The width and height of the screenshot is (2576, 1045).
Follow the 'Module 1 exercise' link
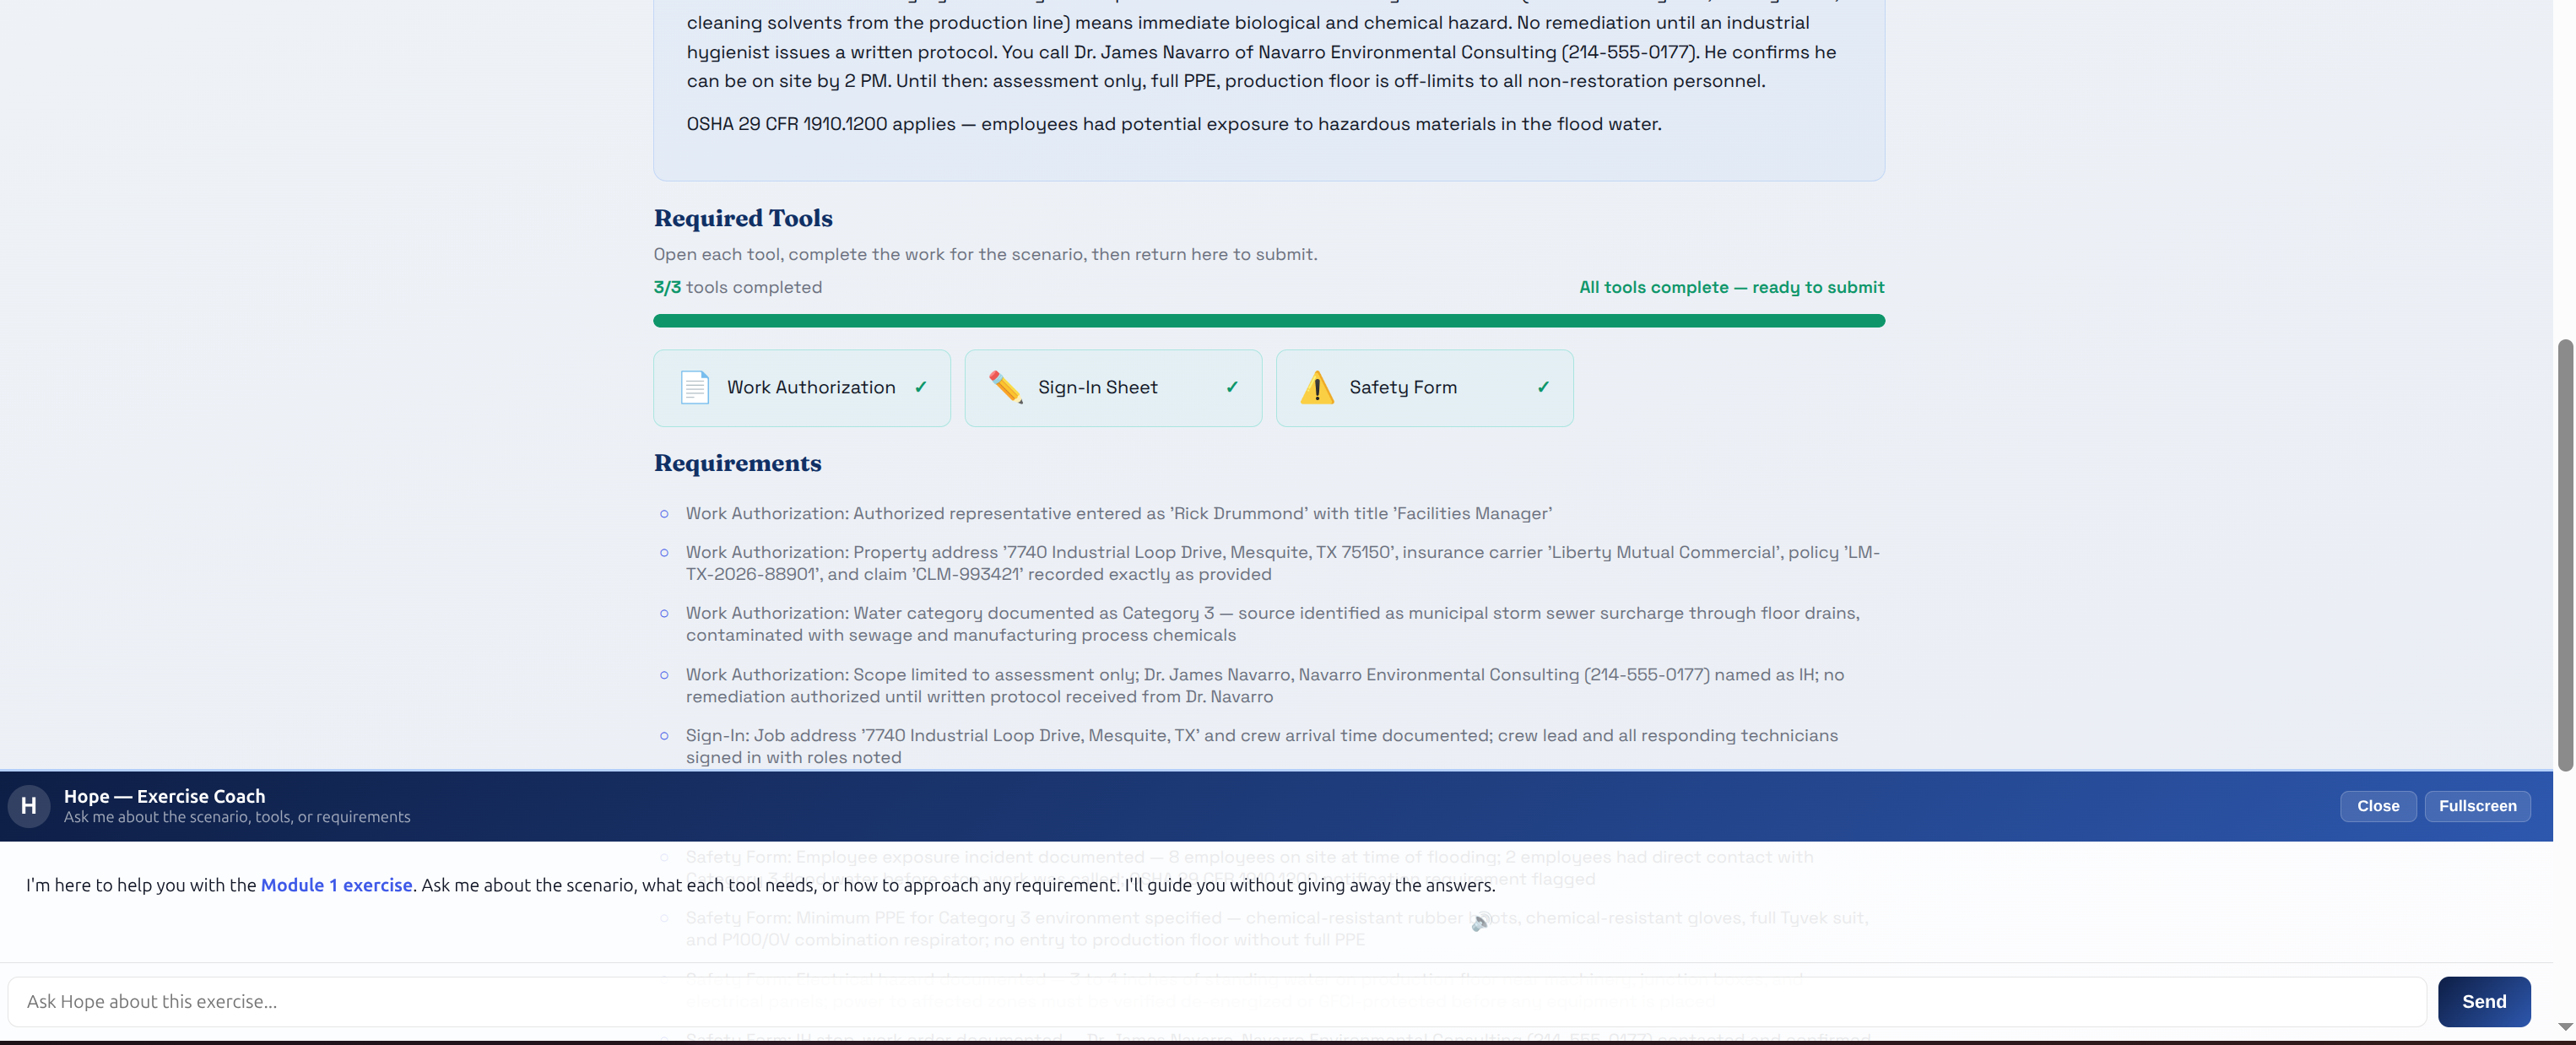click(x=336, y=885)
